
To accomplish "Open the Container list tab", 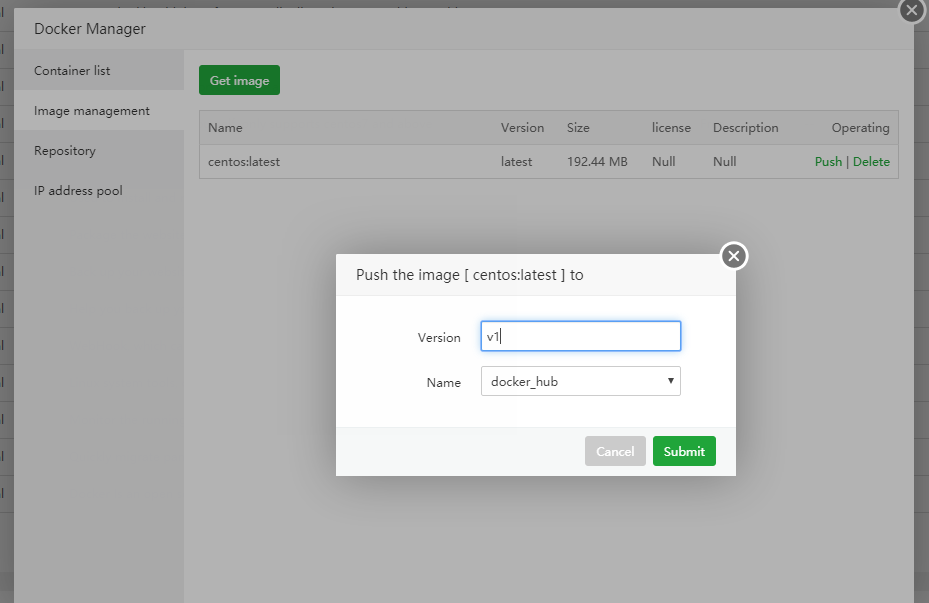I will 72,71.
